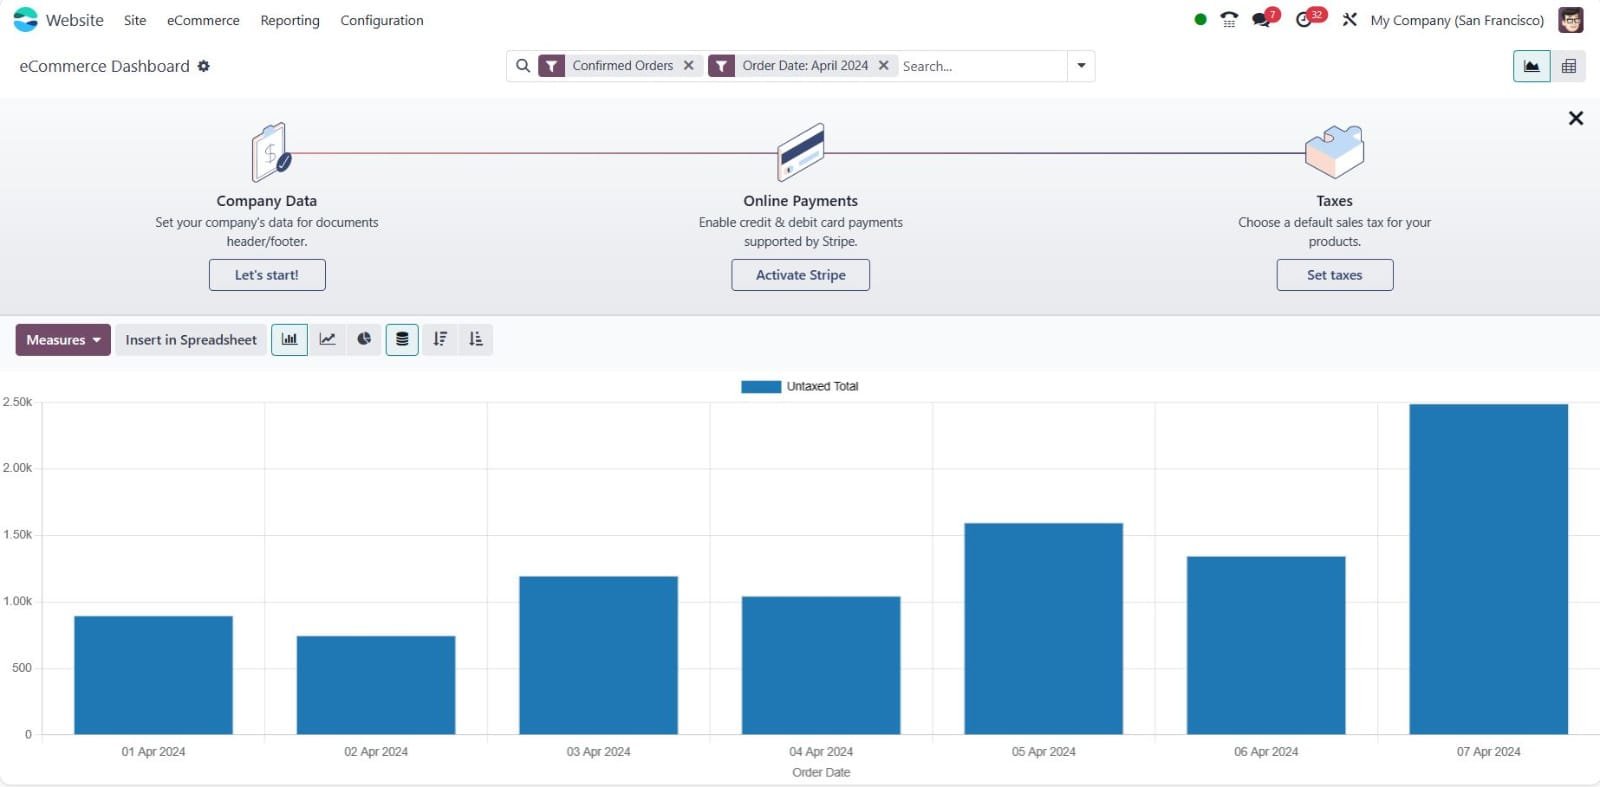The height and width of the screenshot is (787, 1600).
Task: Open the Odoo Website app logo
Action: [25, 19]
